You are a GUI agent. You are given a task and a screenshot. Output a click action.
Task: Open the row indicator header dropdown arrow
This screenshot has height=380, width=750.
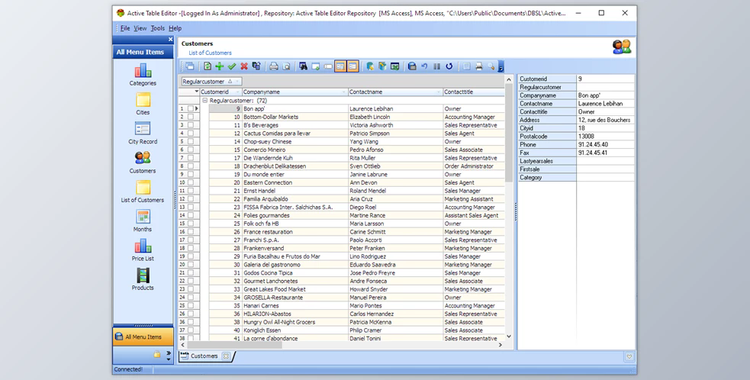pos(196,91)
